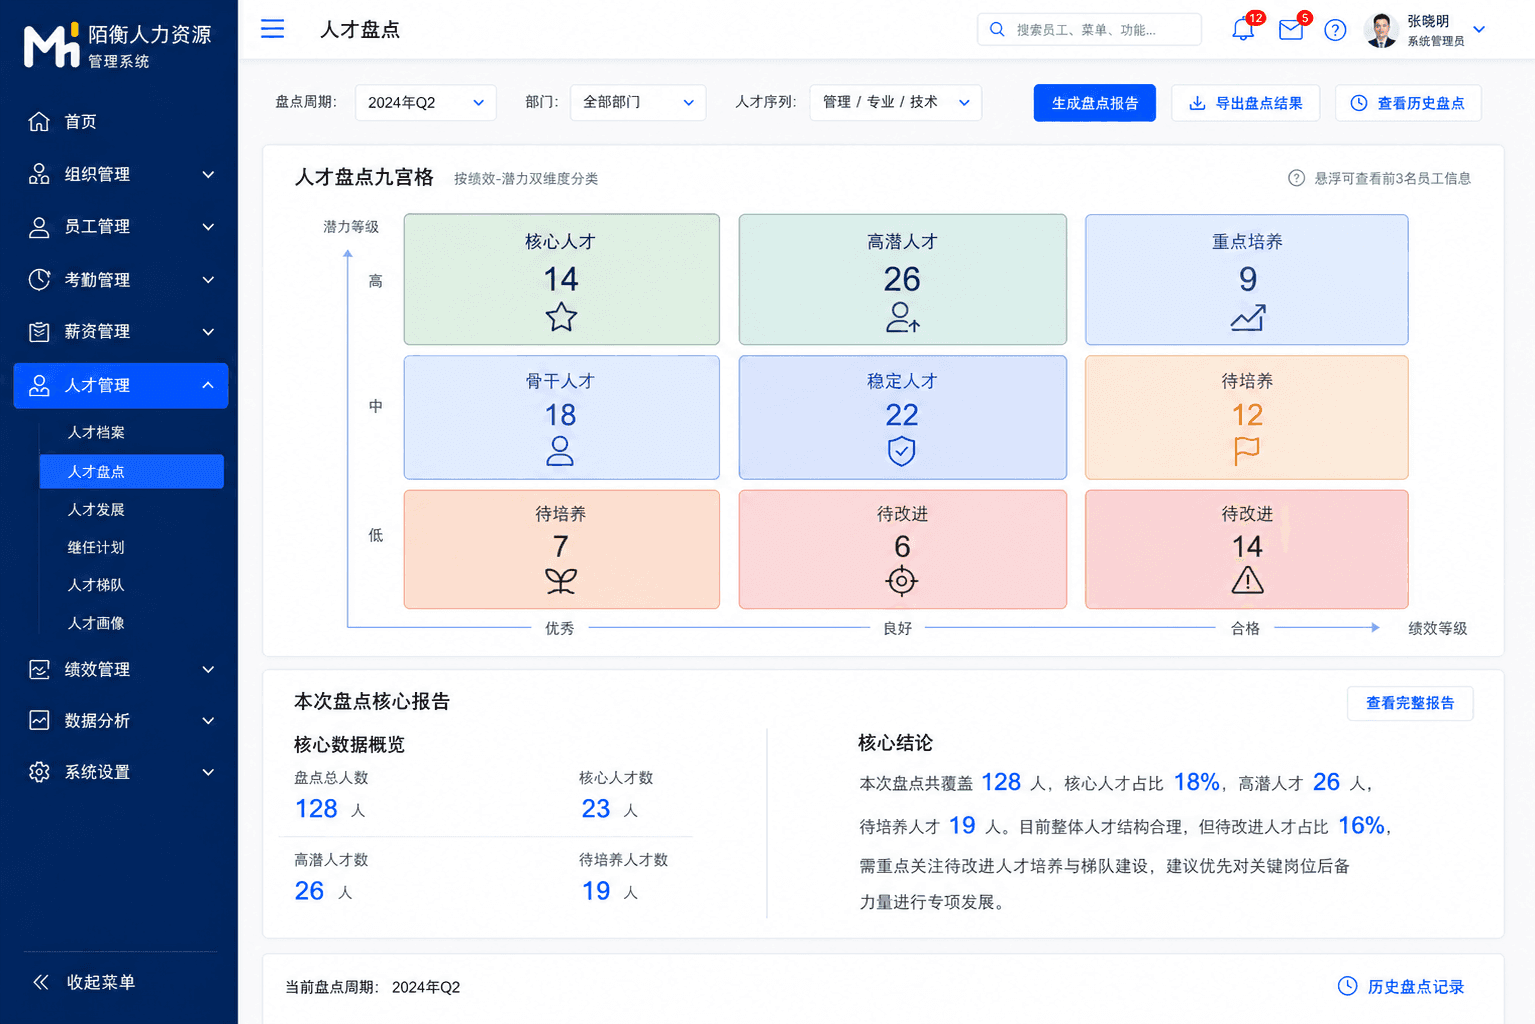Image resolution: width=1535 pixels, height=1024 pixels.
Task: Expand the 考勤管理 menu chevron
Action: click(208, 280)
